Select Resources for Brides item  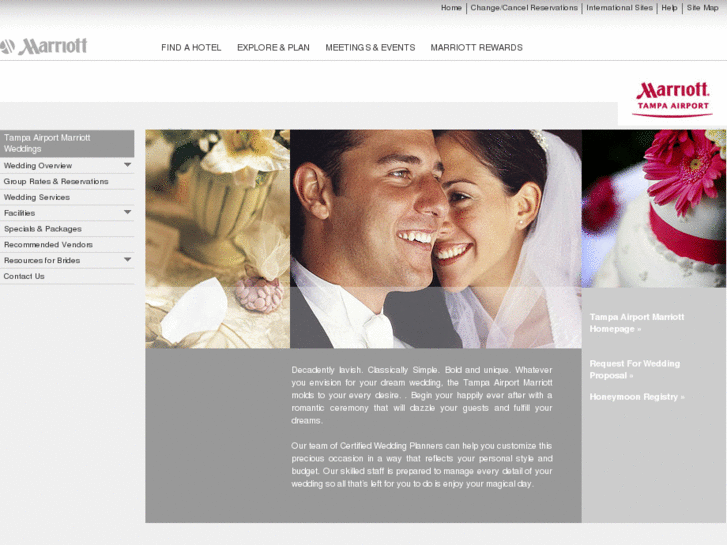click(x=42, y=260)
